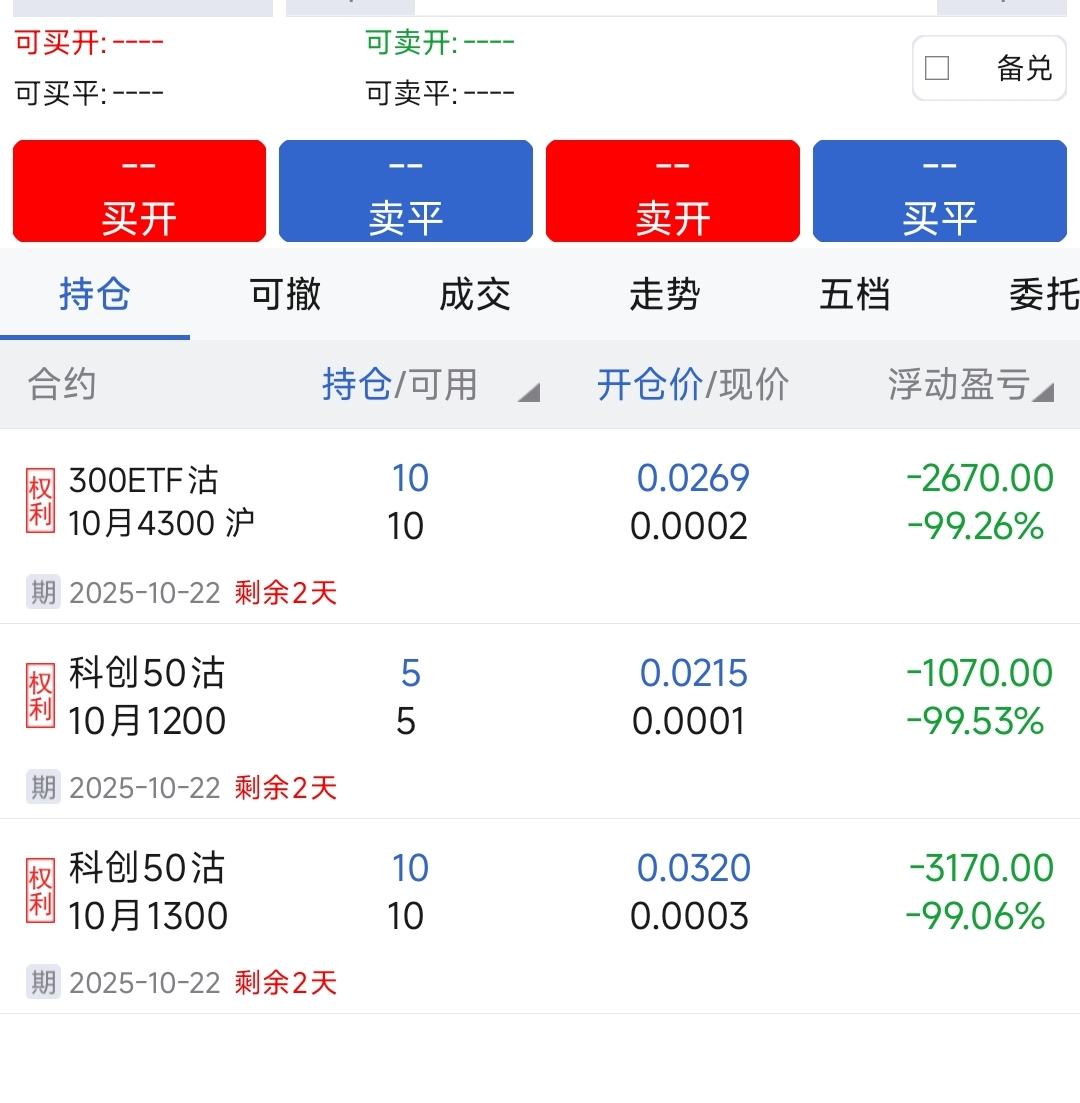The height and width of the screenshot is (1103, 1080).
Task: Click the 权利 badge on 科创50沽 10月1200
Action: [x=40, y=697]
